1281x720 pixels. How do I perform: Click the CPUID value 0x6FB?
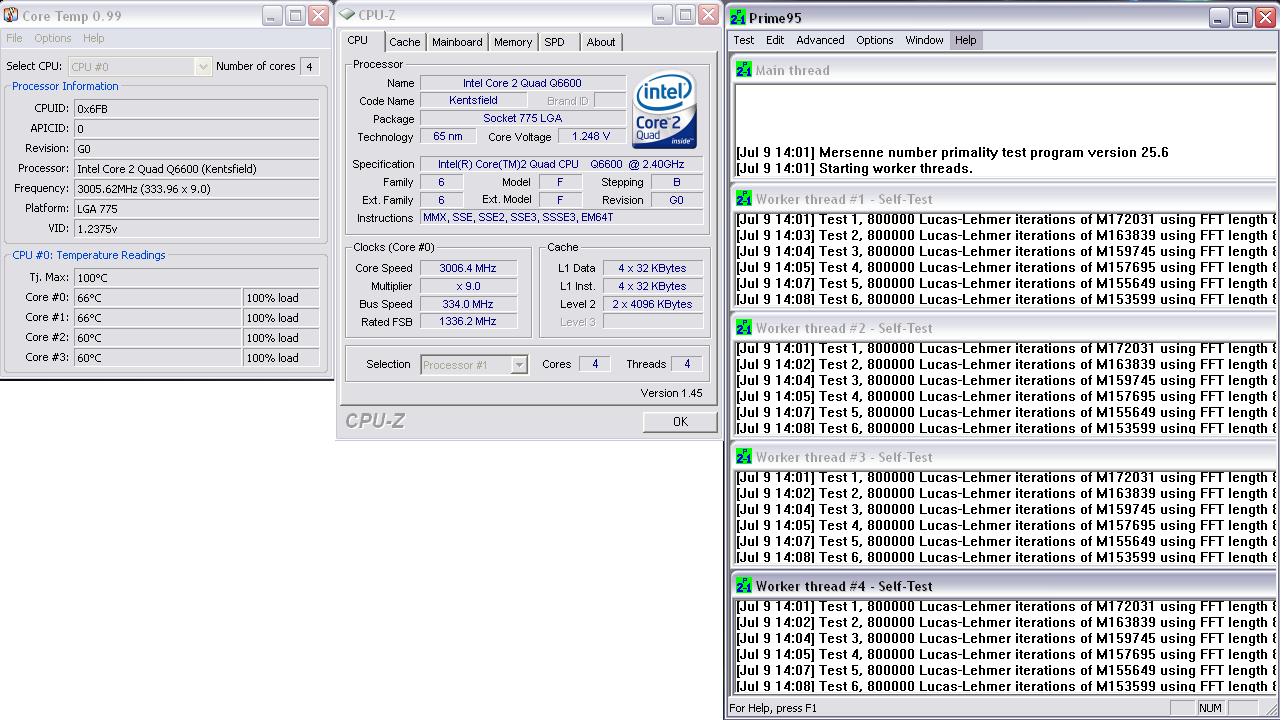pyautogui.click(x=197, y=109)
